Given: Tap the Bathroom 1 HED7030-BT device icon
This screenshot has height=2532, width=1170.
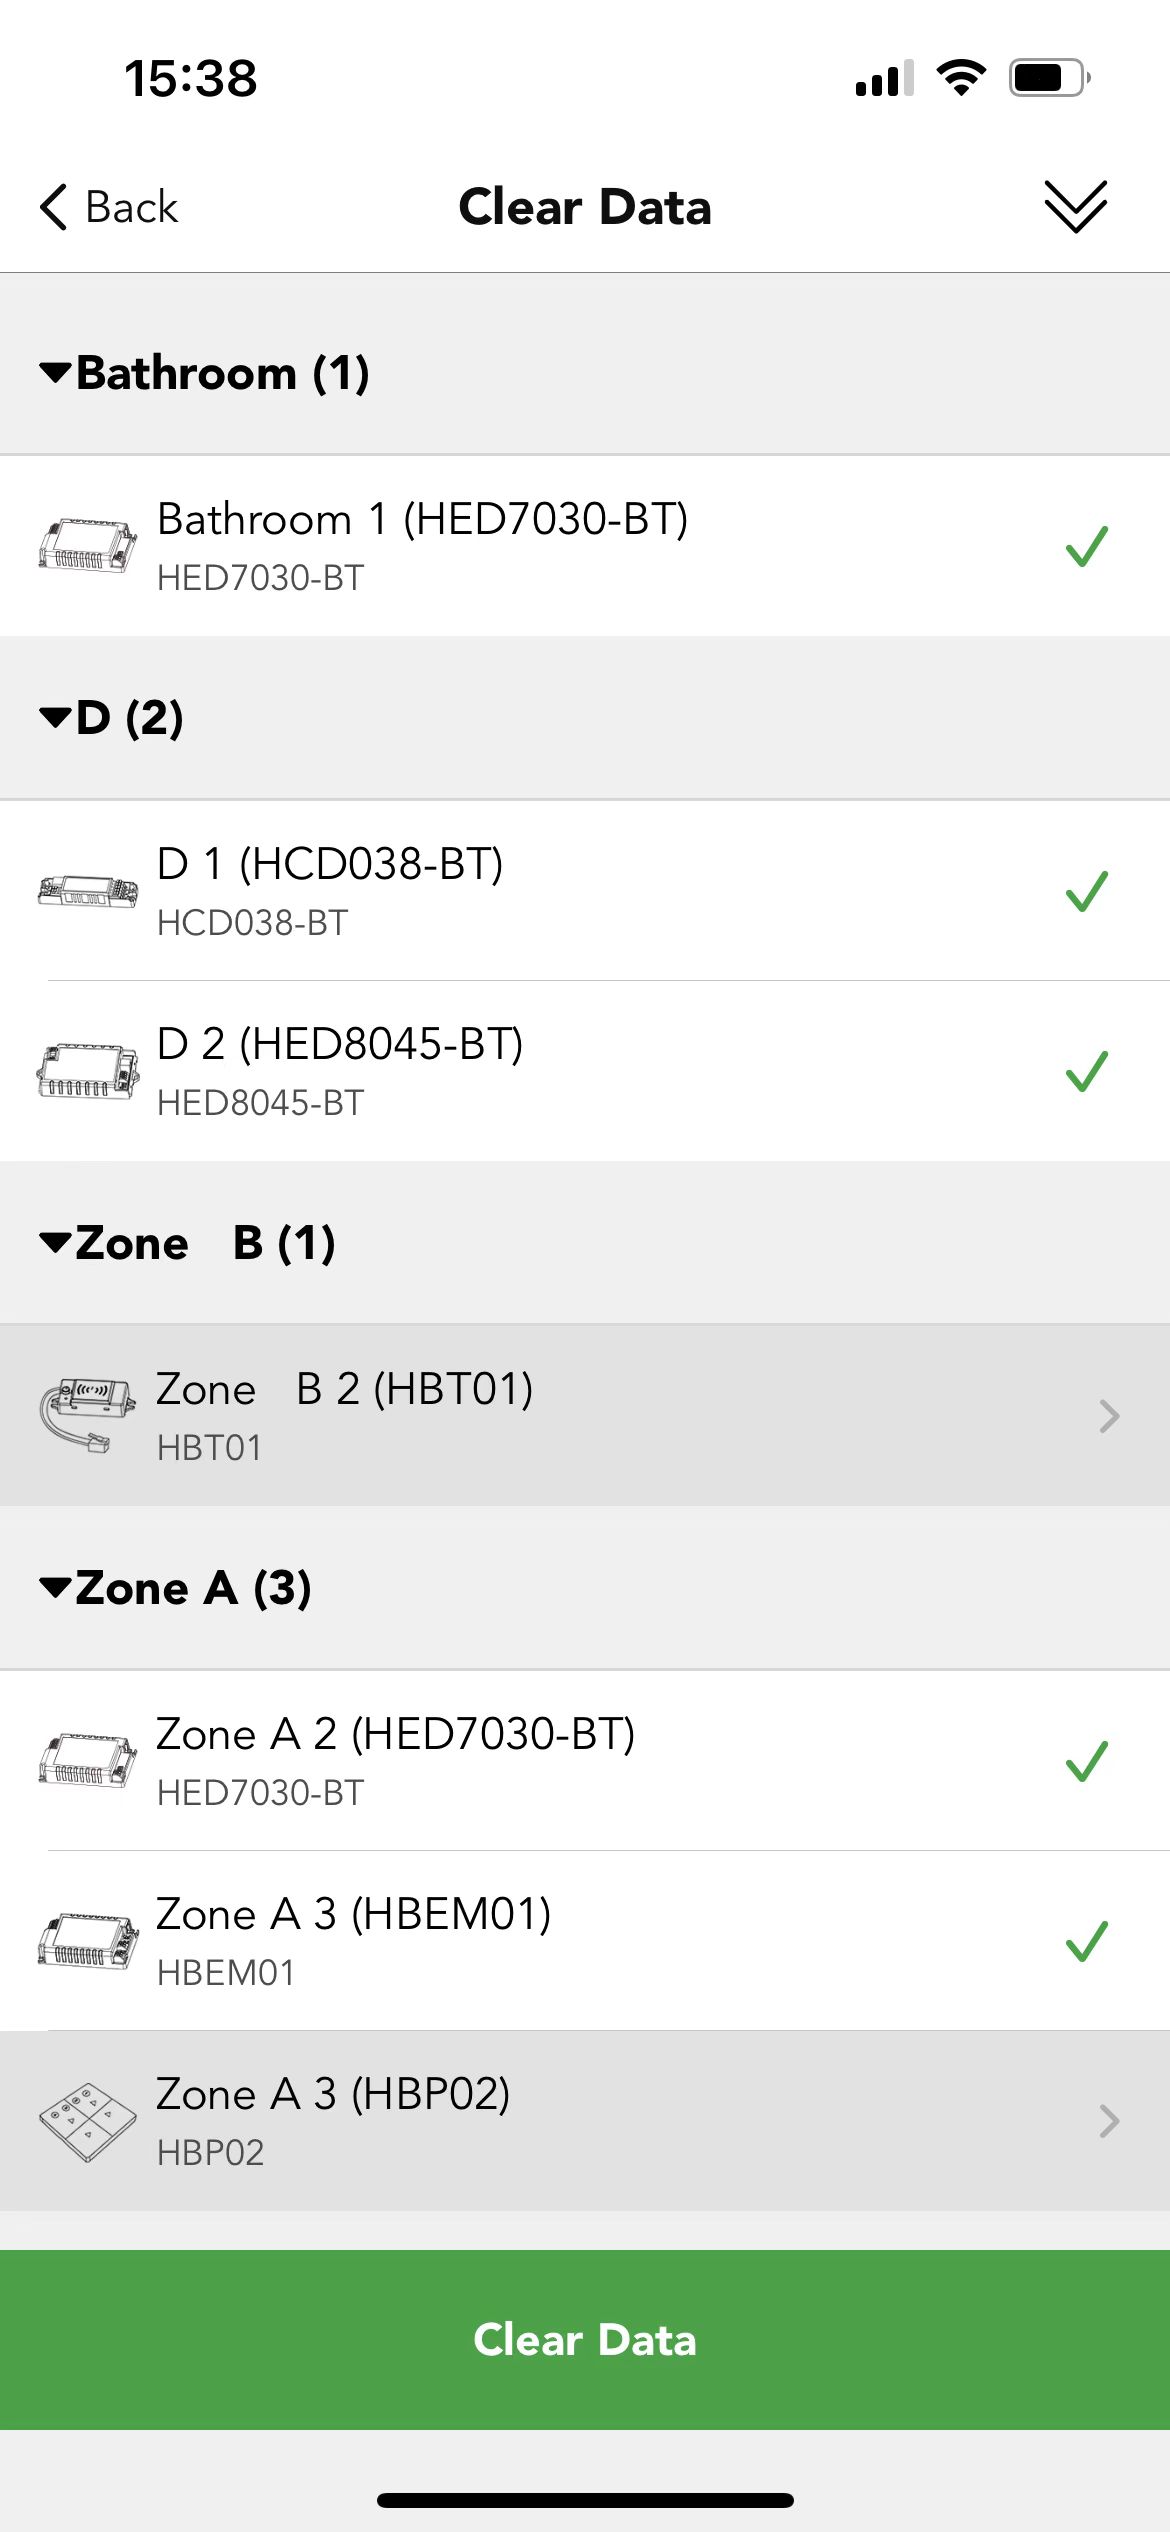Looking at the screenshot, I should [88, 546].
